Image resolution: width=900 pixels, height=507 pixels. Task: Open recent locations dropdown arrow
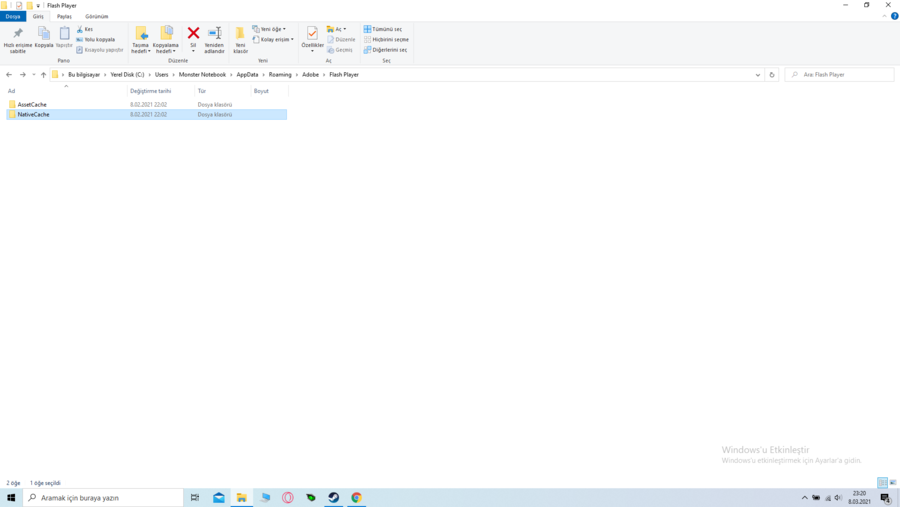pyautogui.click(x=34, y=75)
